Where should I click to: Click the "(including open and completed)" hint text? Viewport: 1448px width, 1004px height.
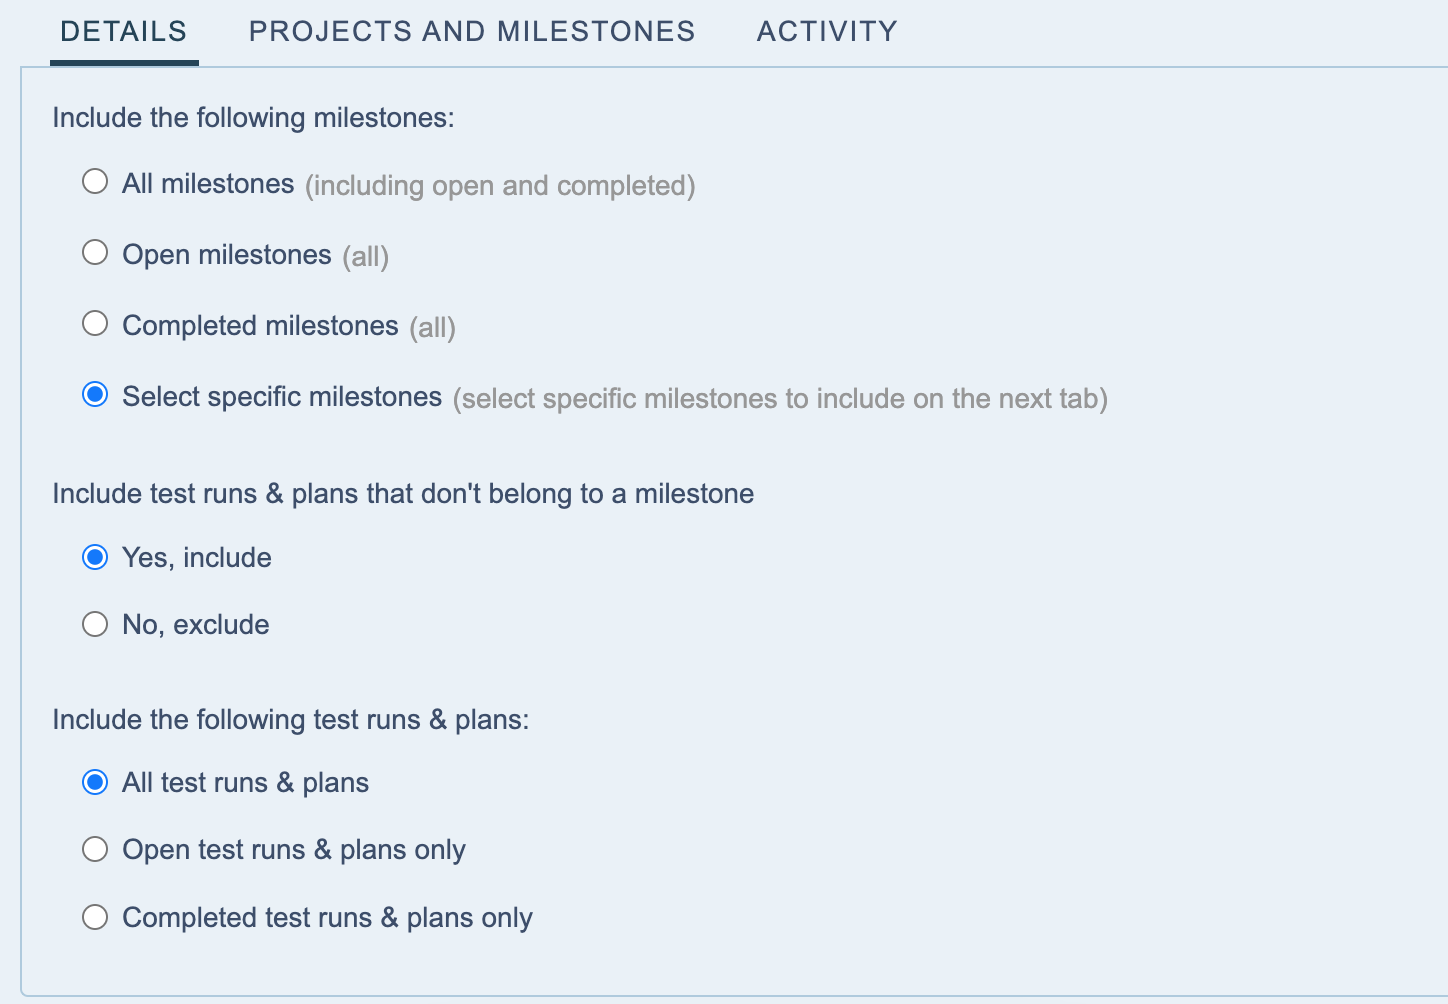(x=500, y=186)
